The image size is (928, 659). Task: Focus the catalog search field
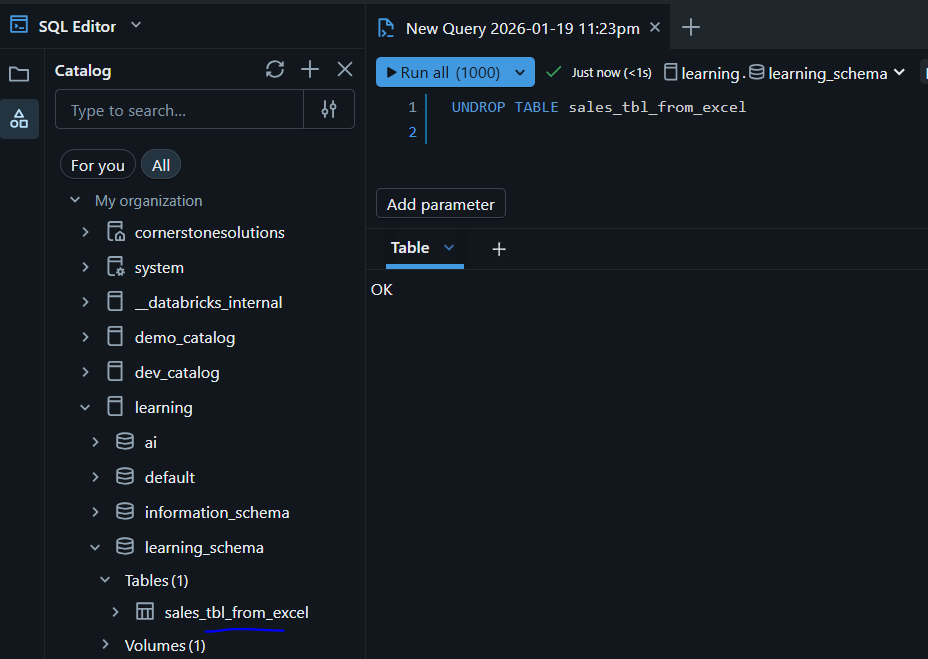click(x=180, y=110)
